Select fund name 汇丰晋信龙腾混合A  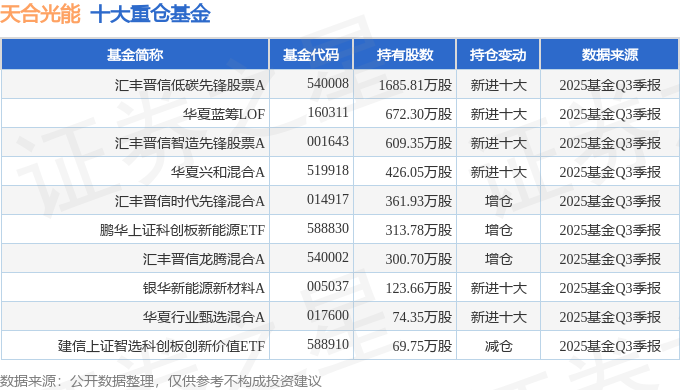point(203,259)
